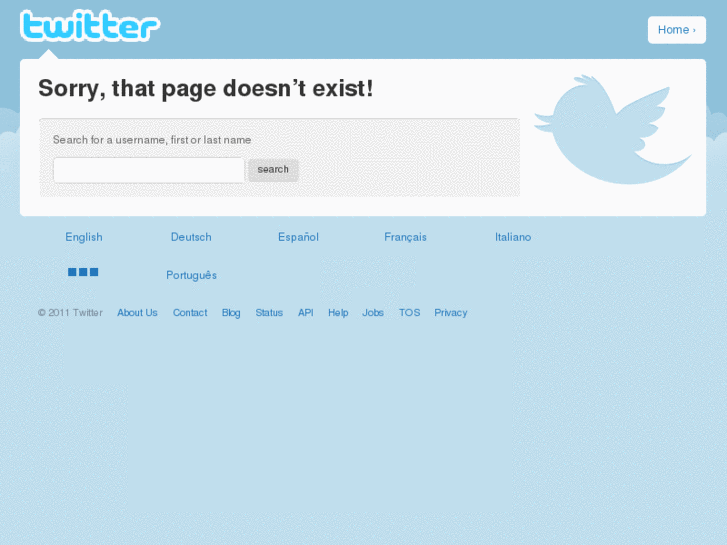Open the Help link
The image size is (727, 545).
coord(338,313)
